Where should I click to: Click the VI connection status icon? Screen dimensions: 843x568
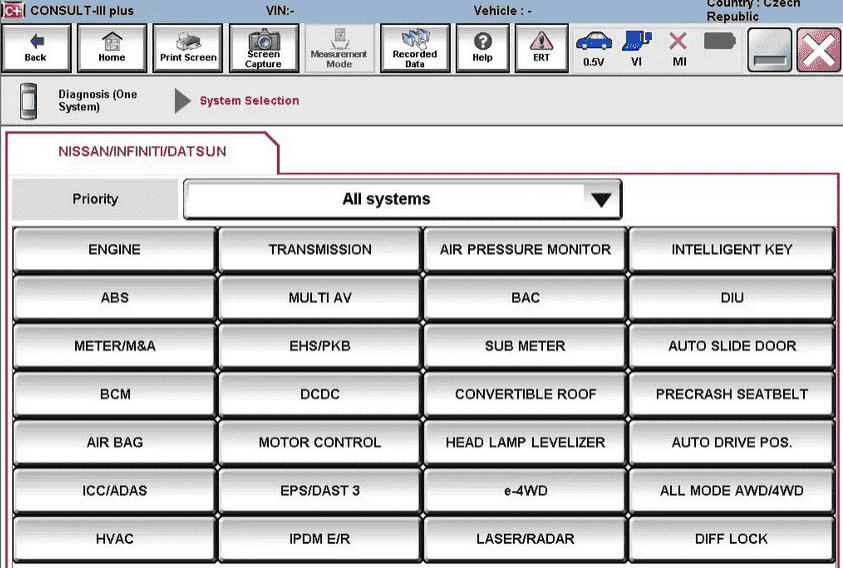tap(636, 47)
